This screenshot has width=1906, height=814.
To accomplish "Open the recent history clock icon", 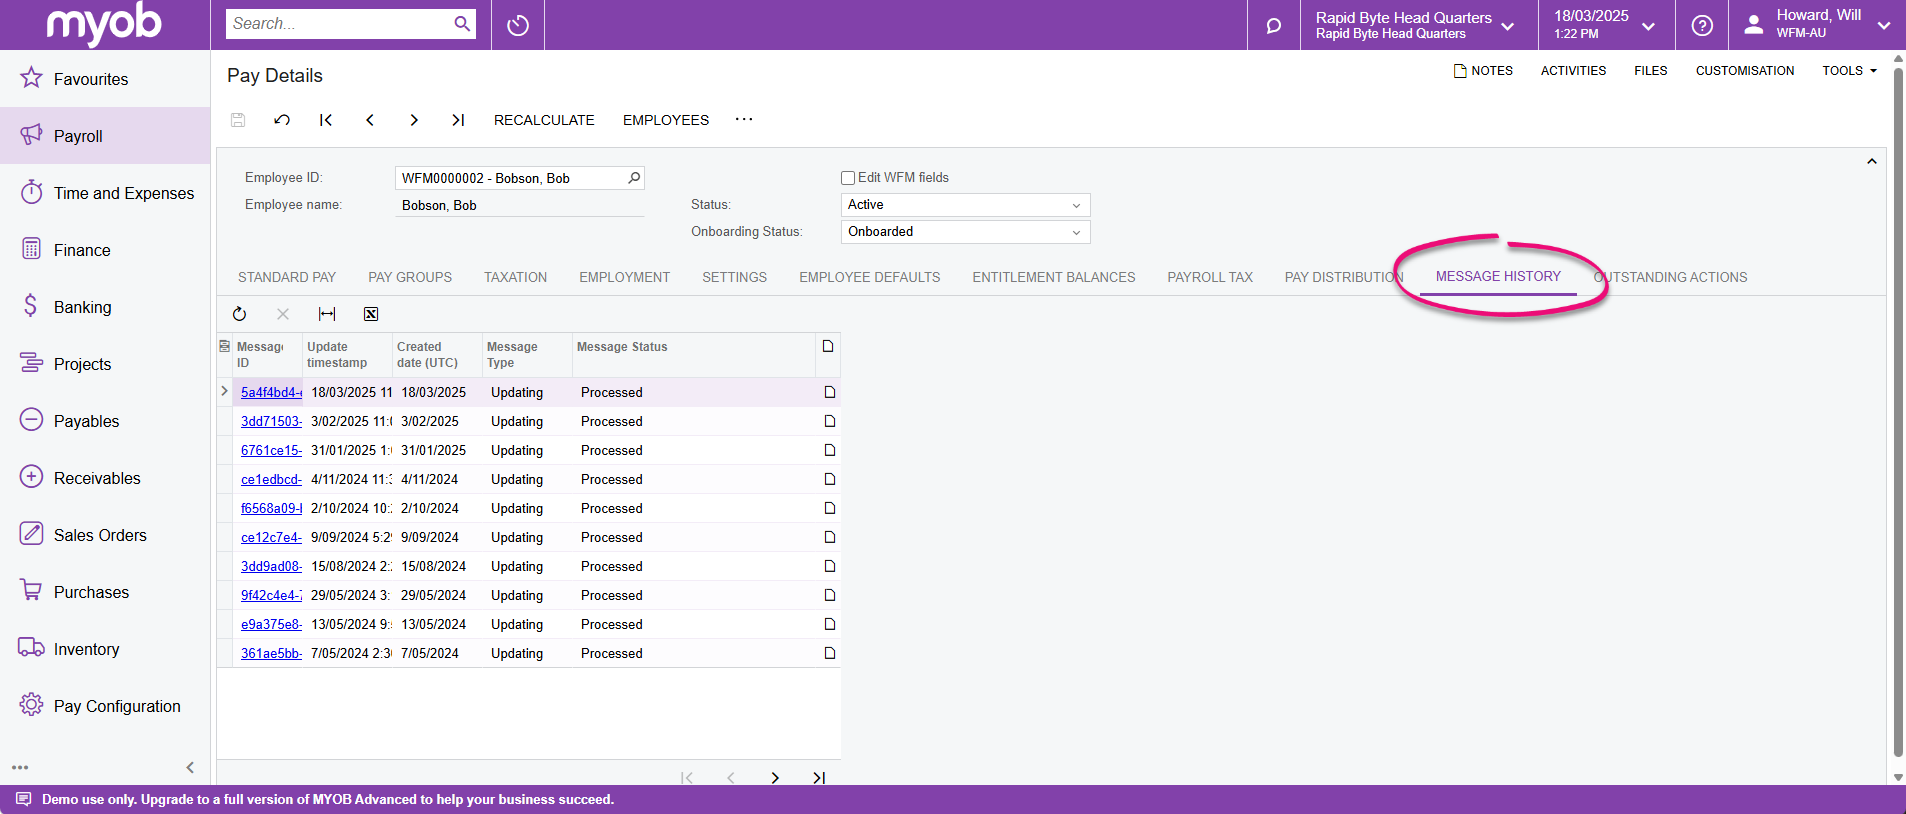I will pos(517,25).
